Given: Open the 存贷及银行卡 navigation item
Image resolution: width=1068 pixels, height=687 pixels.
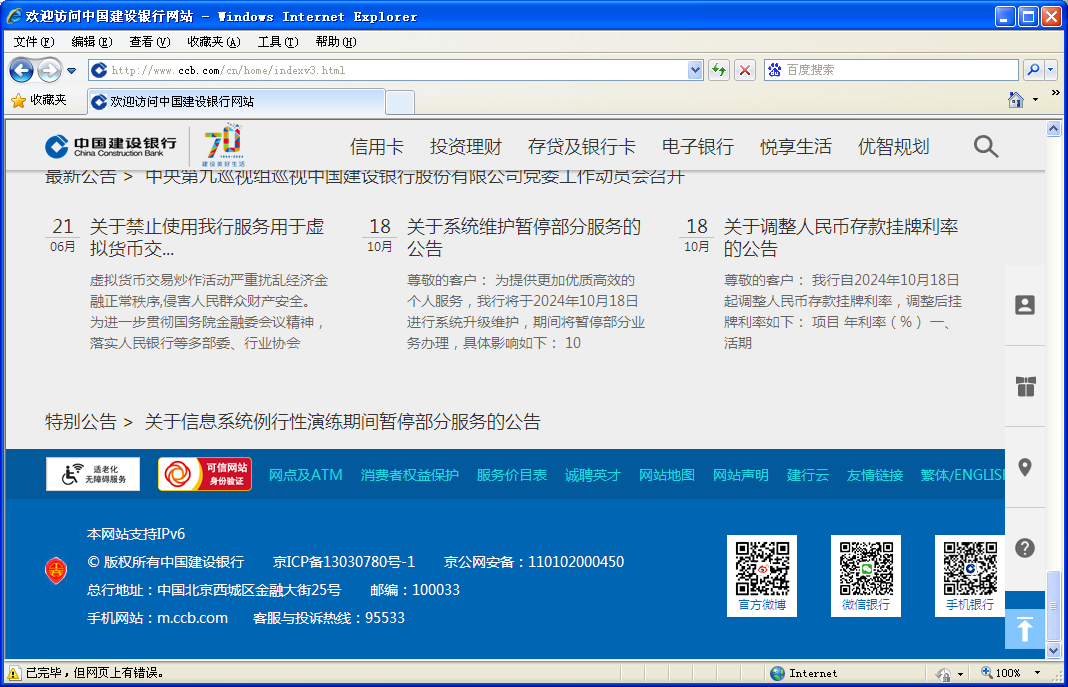Looking at the screenshot, I should 582,146.
